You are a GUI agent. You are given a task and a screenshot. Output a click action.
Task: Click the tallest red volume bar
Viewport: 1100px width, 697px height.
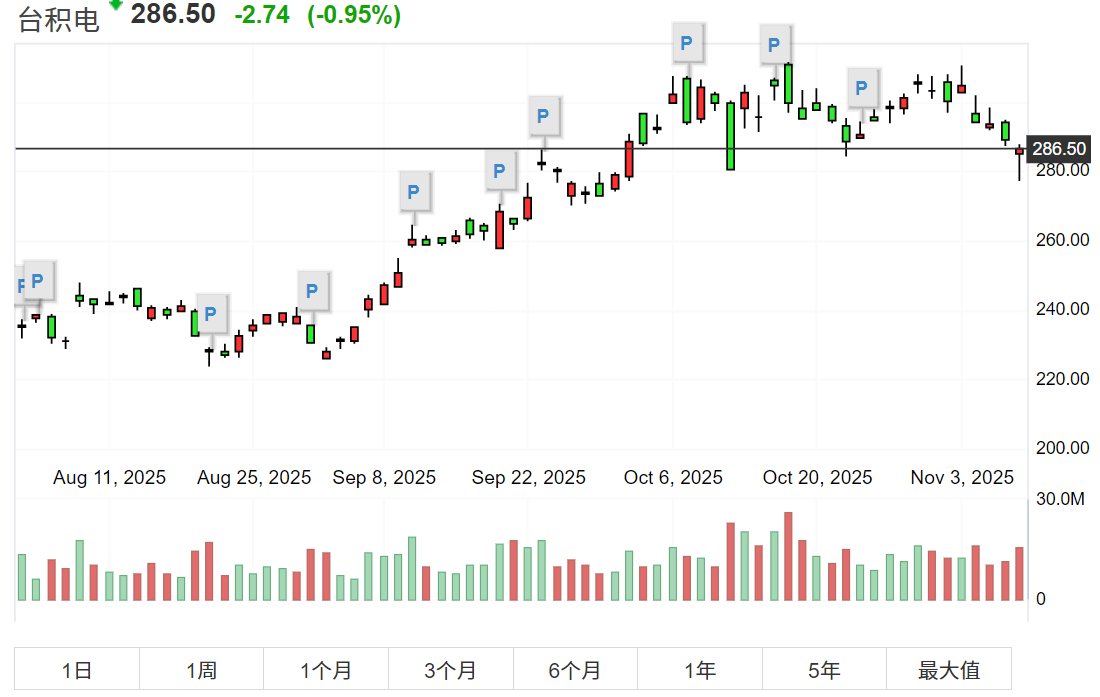click(788, 556)
